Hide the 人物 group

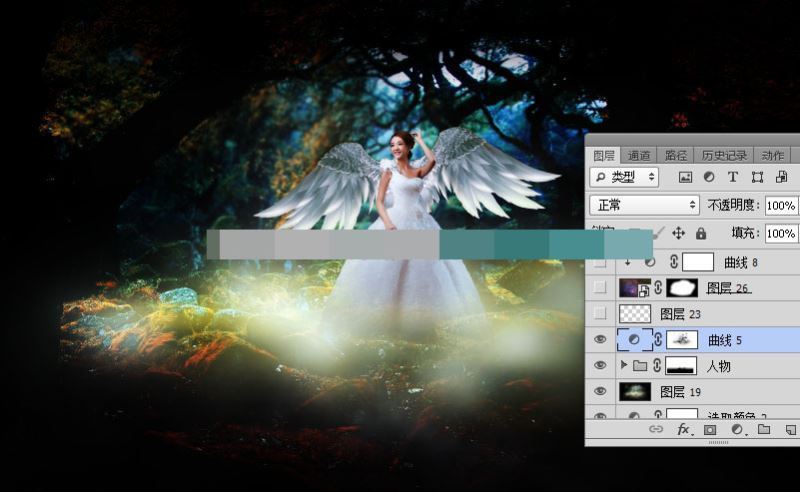[601, 365]
